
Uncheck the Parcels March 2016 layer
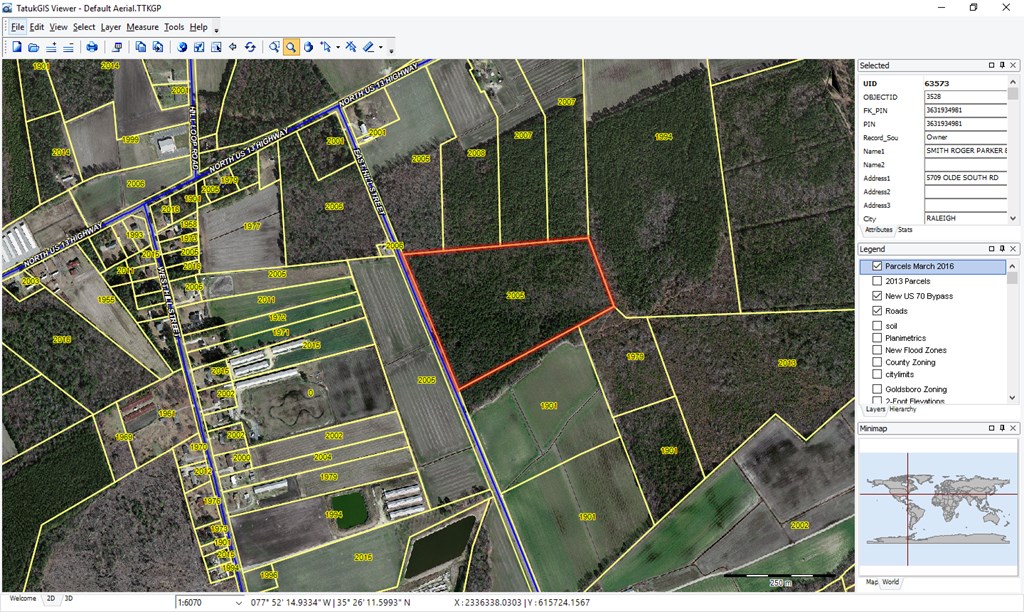click(x=877, y=266)
